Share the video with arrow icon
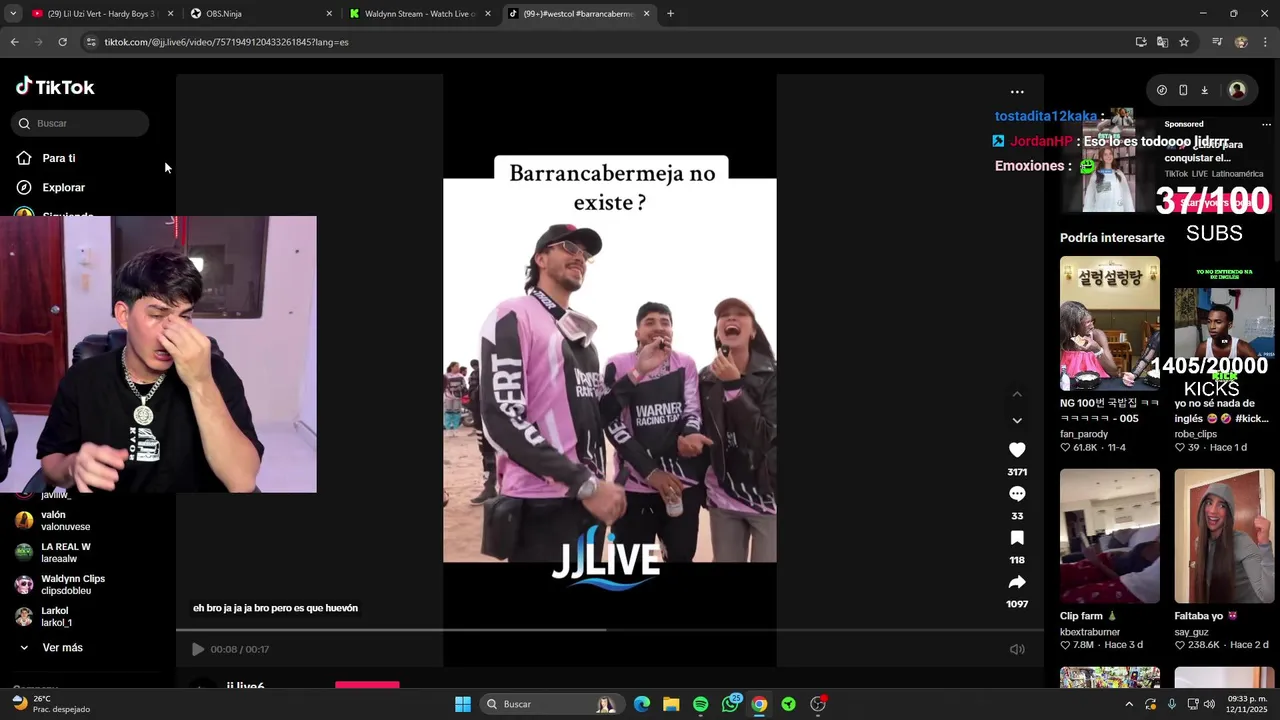 tap(1017, 582)
